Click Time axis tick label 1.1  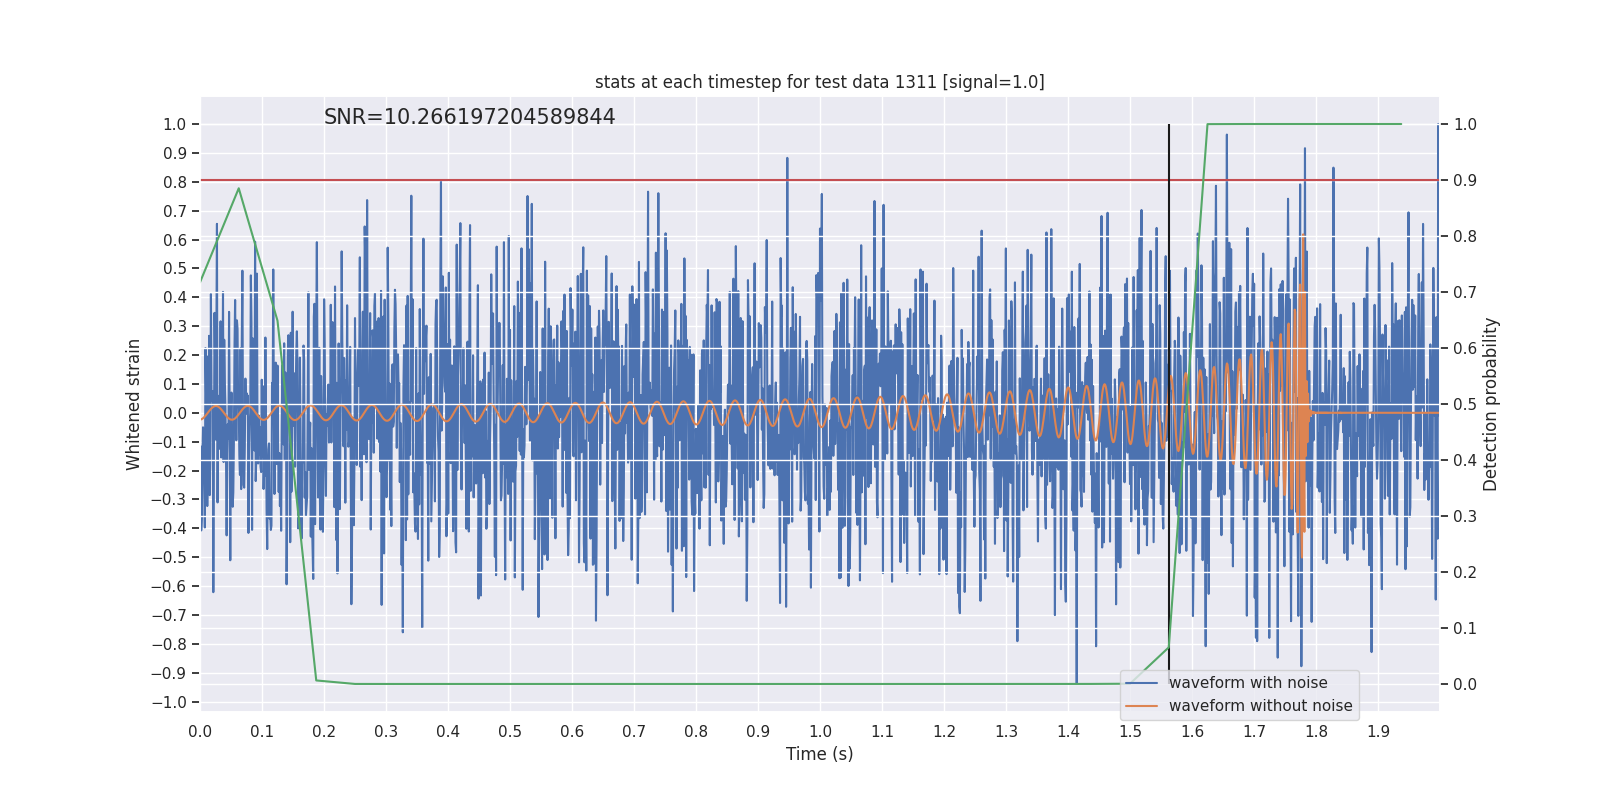[x=882, y=732]
